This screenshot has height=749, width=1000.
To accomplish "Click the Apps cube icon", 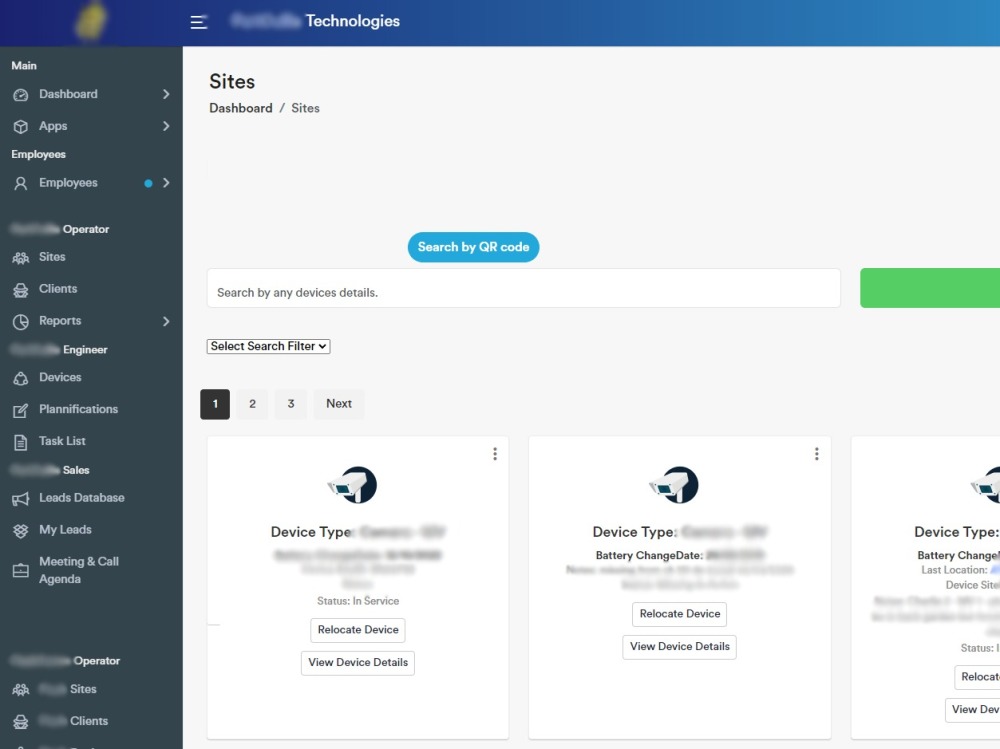I will pyautogui.click(x=20, y=127).
